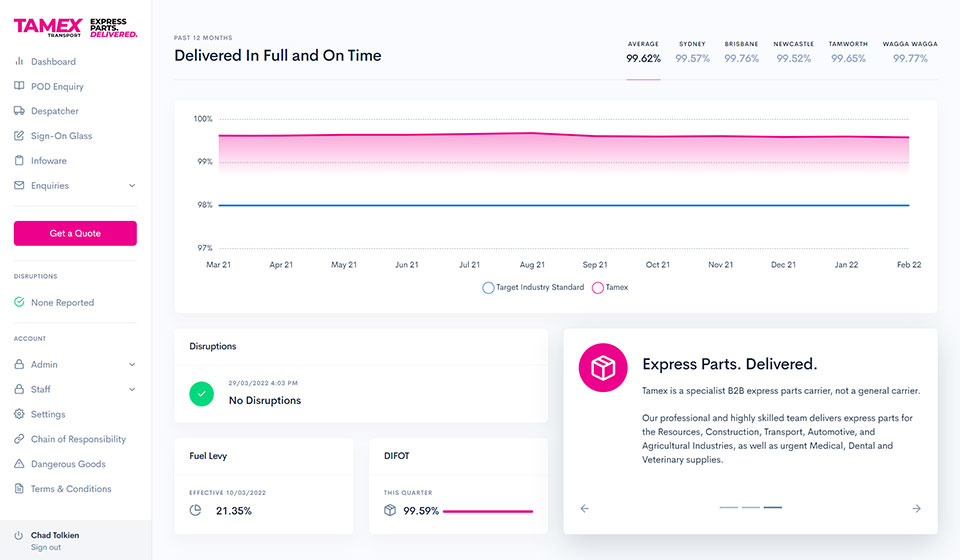960x560 pixels.
Task: Click the Enquiries envelope icon
Action: click(x=19, y=185)
